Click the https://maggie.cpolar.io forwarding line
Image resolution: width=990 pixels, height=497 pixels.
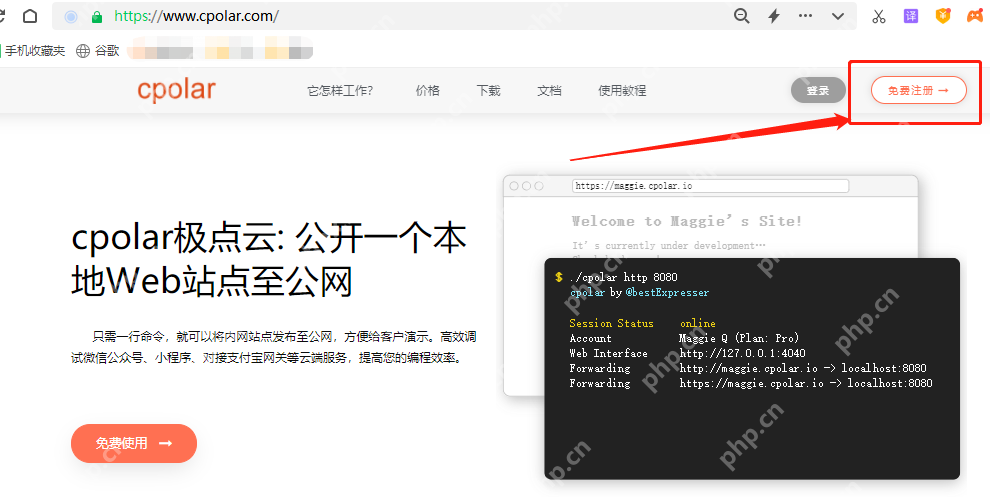click(806, 383)
